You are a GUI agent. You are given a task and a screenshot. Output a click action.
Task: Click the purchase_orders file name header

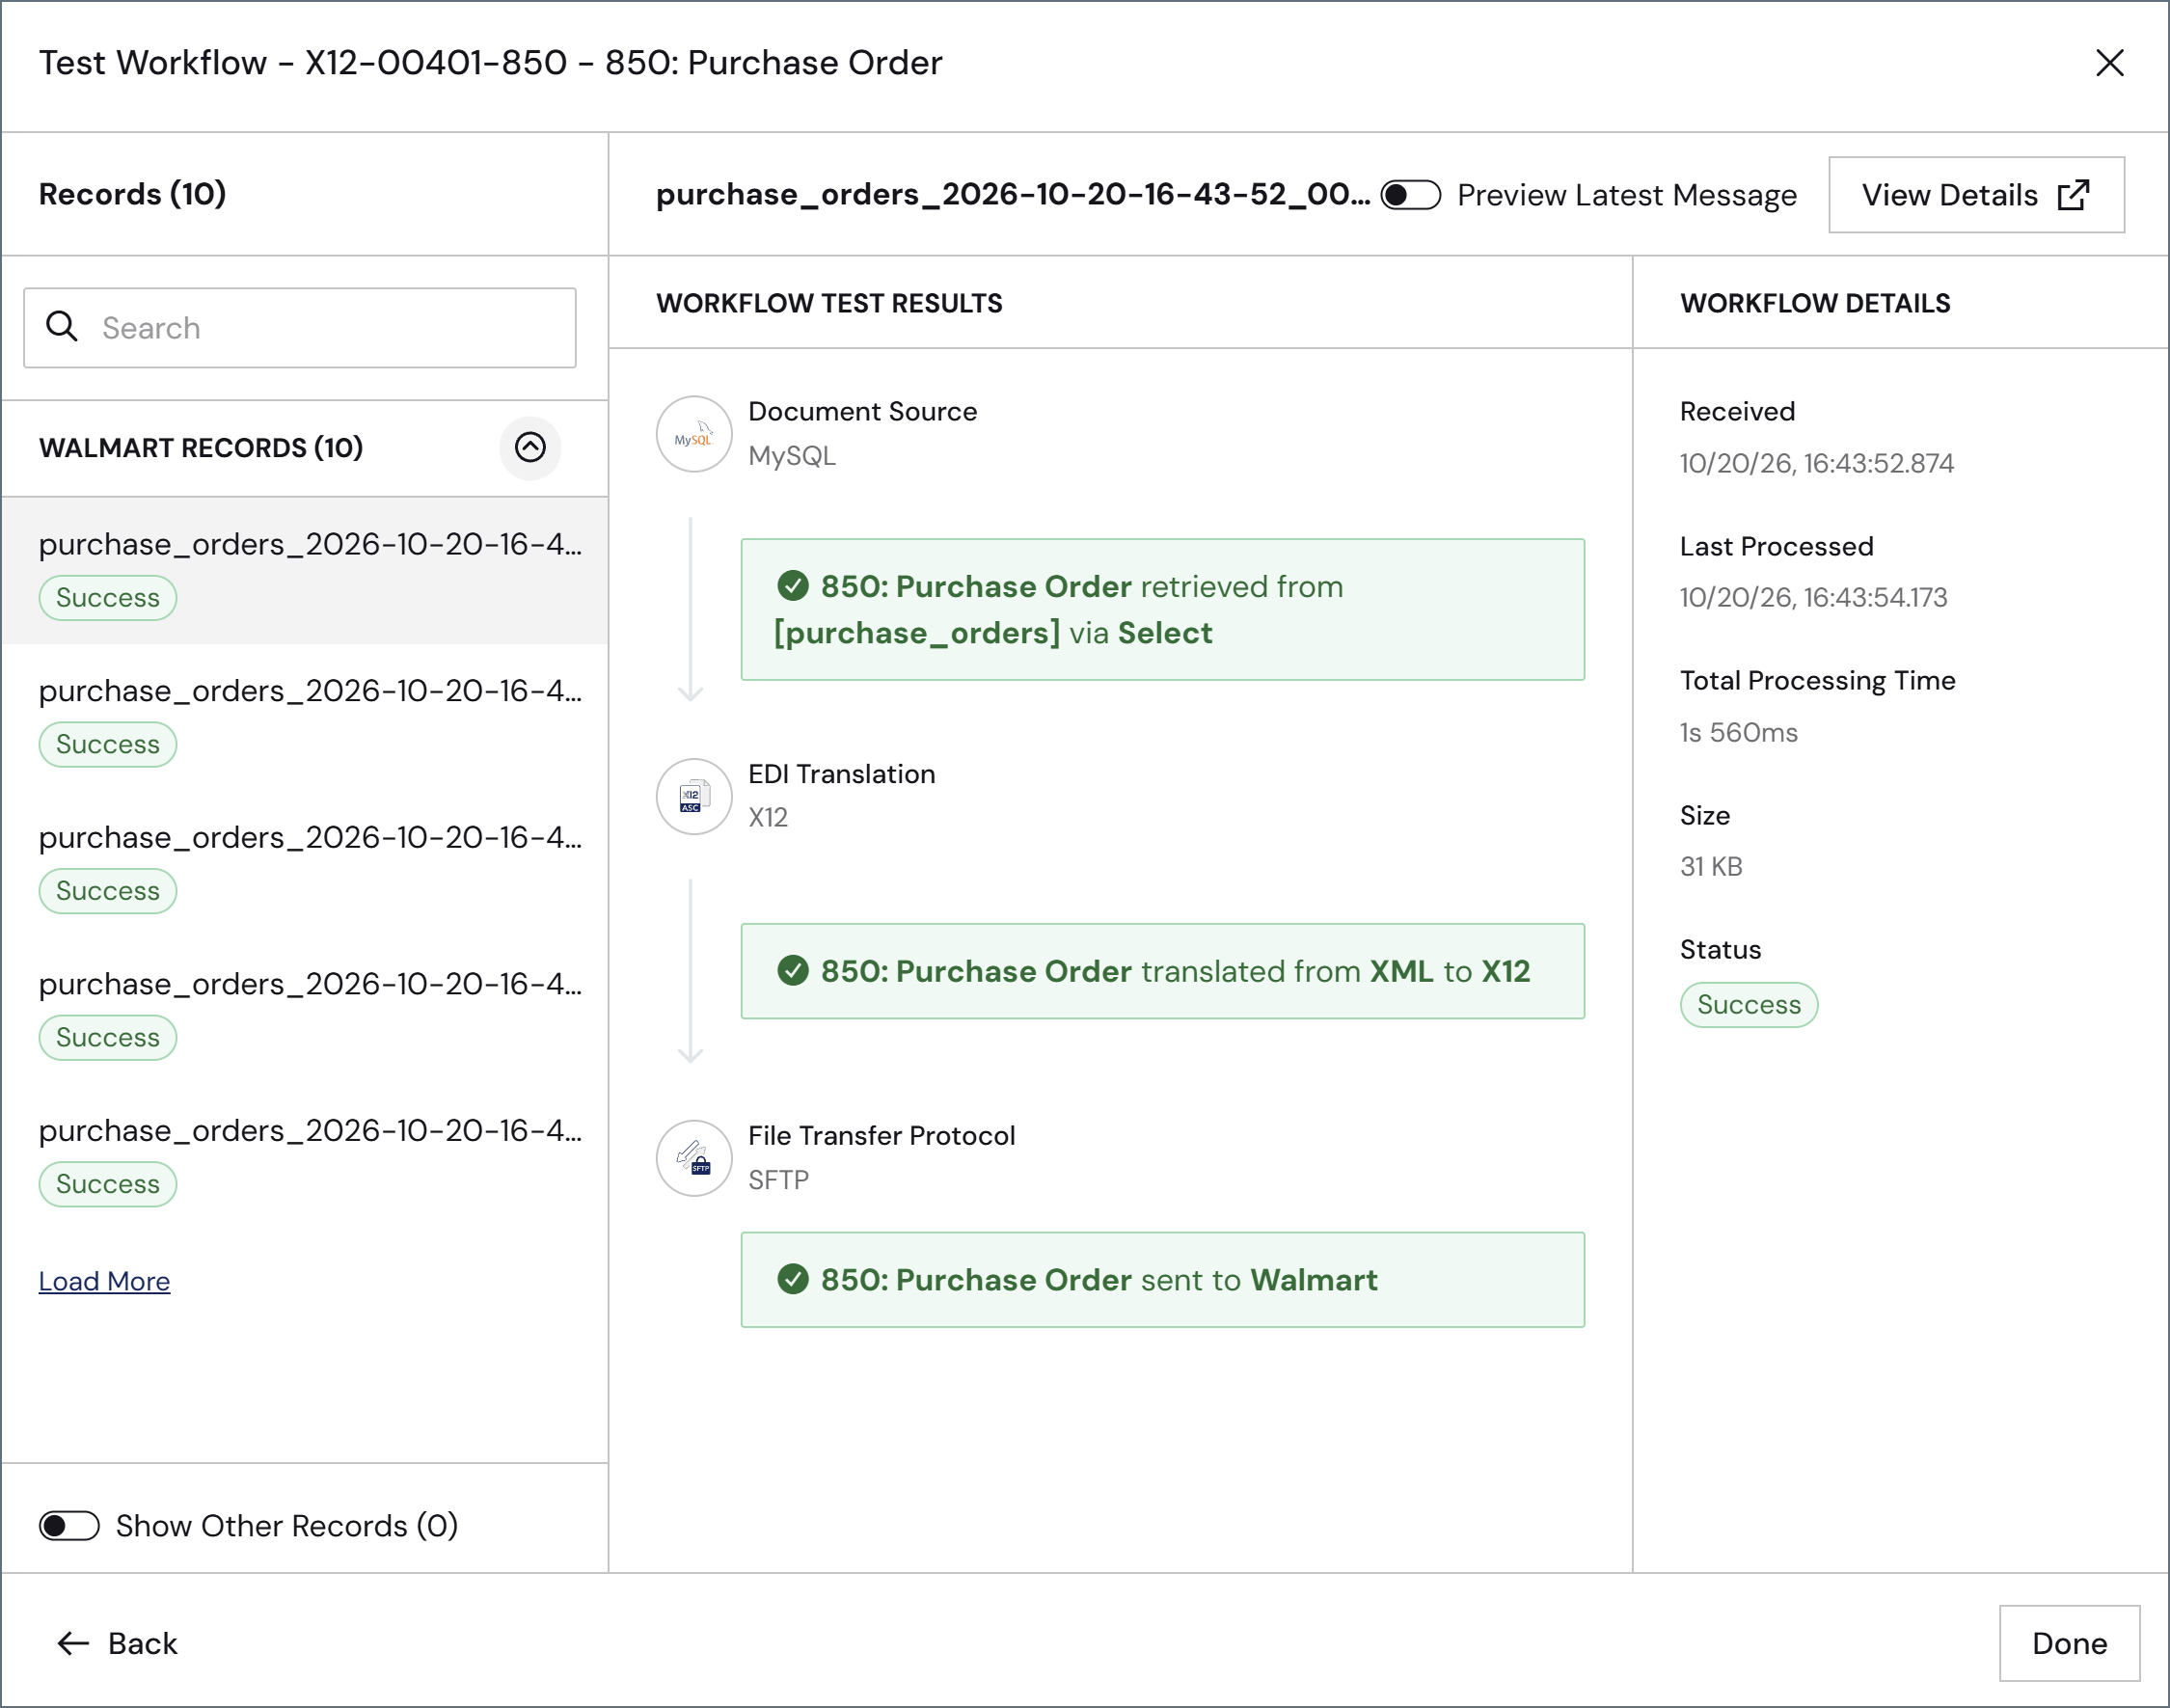coord(1013,194)
